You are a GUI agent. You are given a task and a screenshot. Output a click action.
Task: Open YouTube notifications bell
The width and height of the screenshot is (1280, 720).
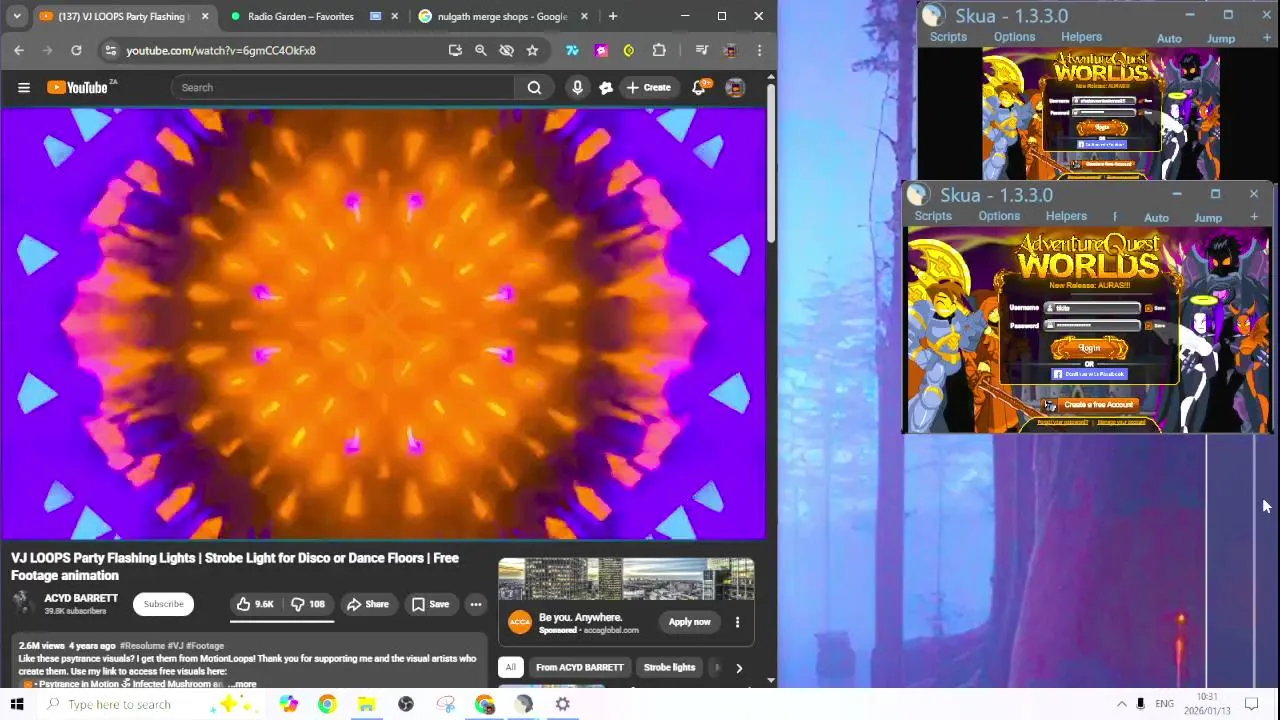point(699,87)
